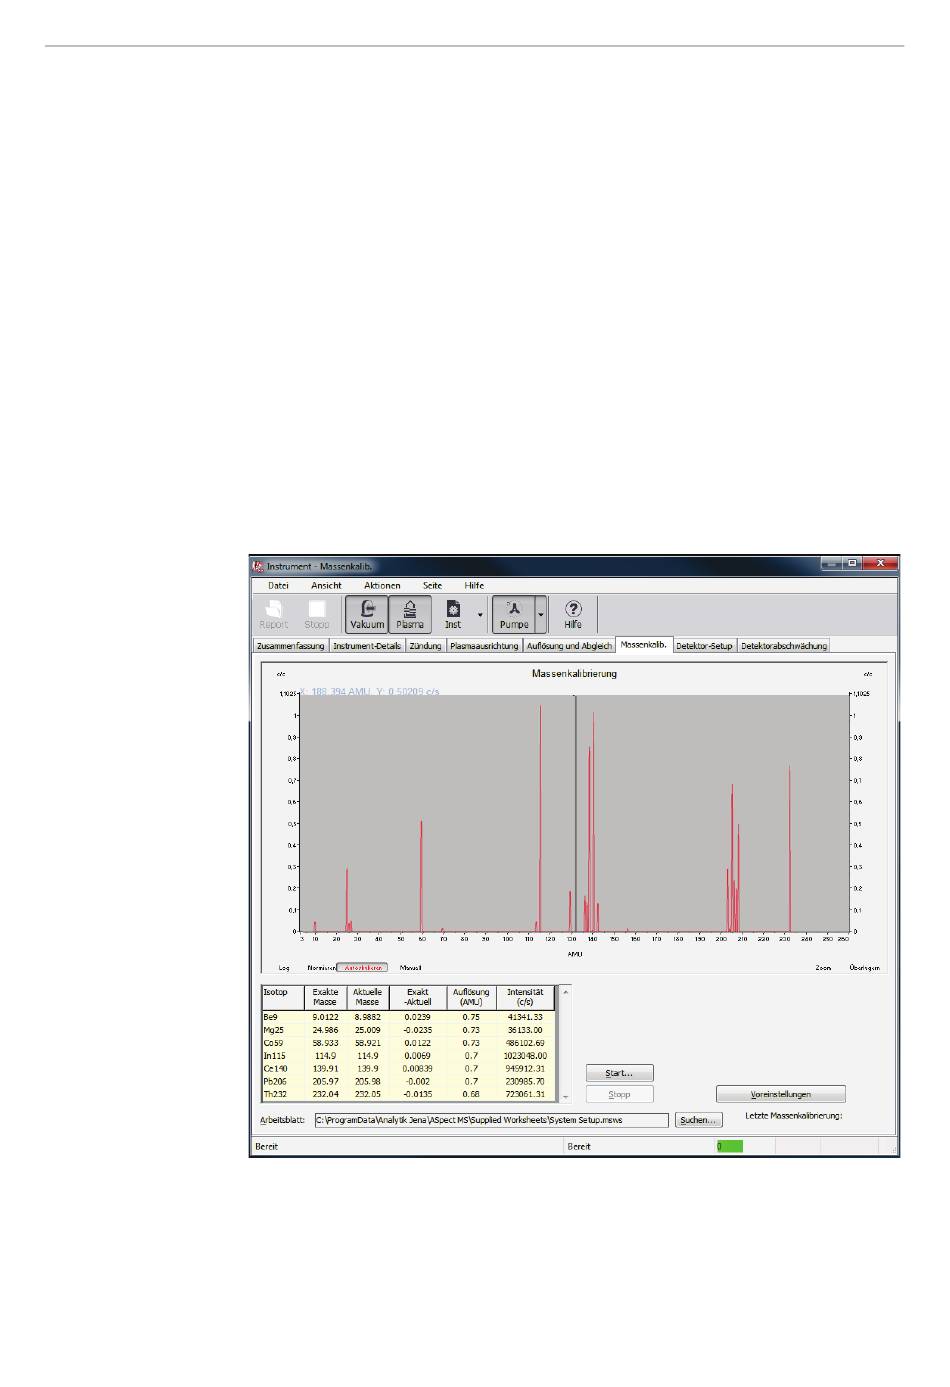Click the Isotop column header
The image size is (950, 1387).
[x=283, y=998]
